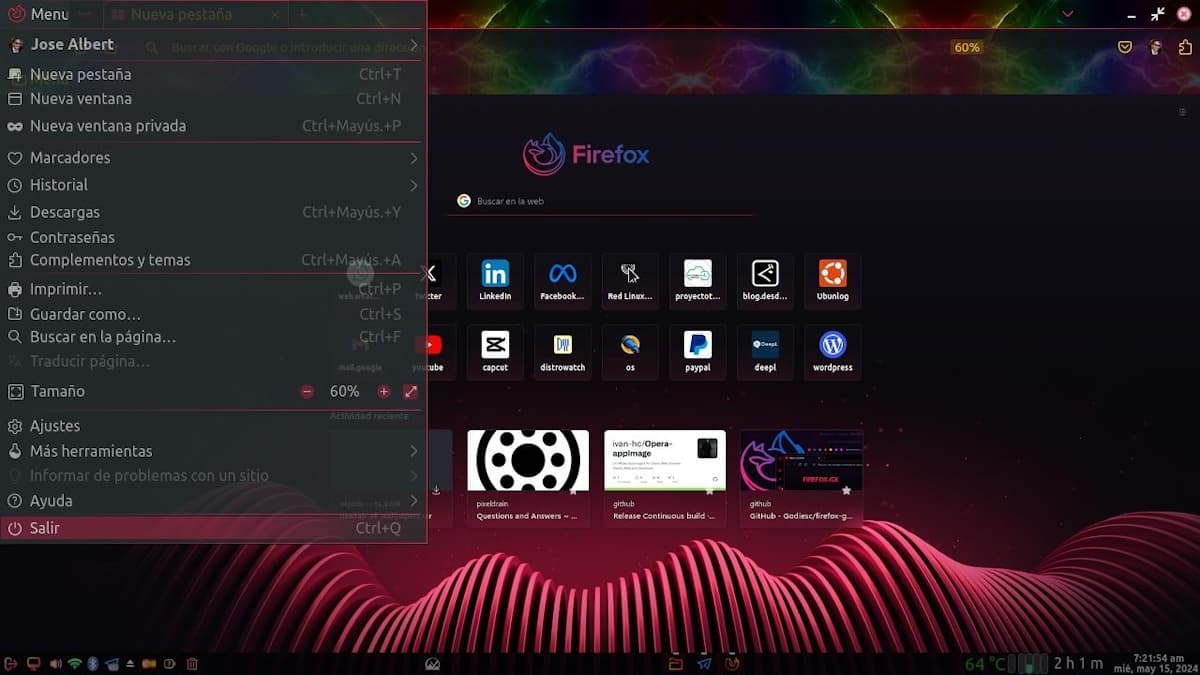Open the list-all-tabs dropdown arrow
Image resolution: width=1200 pixels, height=675 pixels.
1068,14
